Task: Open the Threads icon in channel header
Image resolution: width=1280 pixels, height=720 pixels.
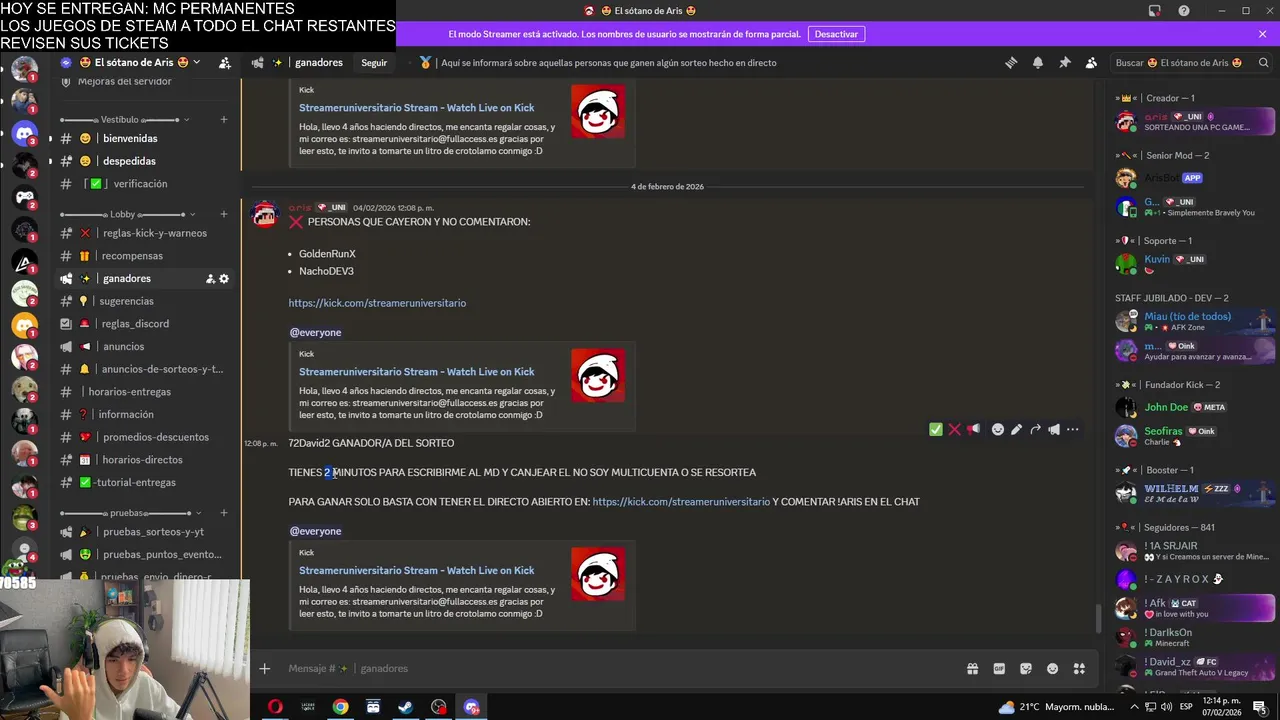Action: [x=1011, y=62]
